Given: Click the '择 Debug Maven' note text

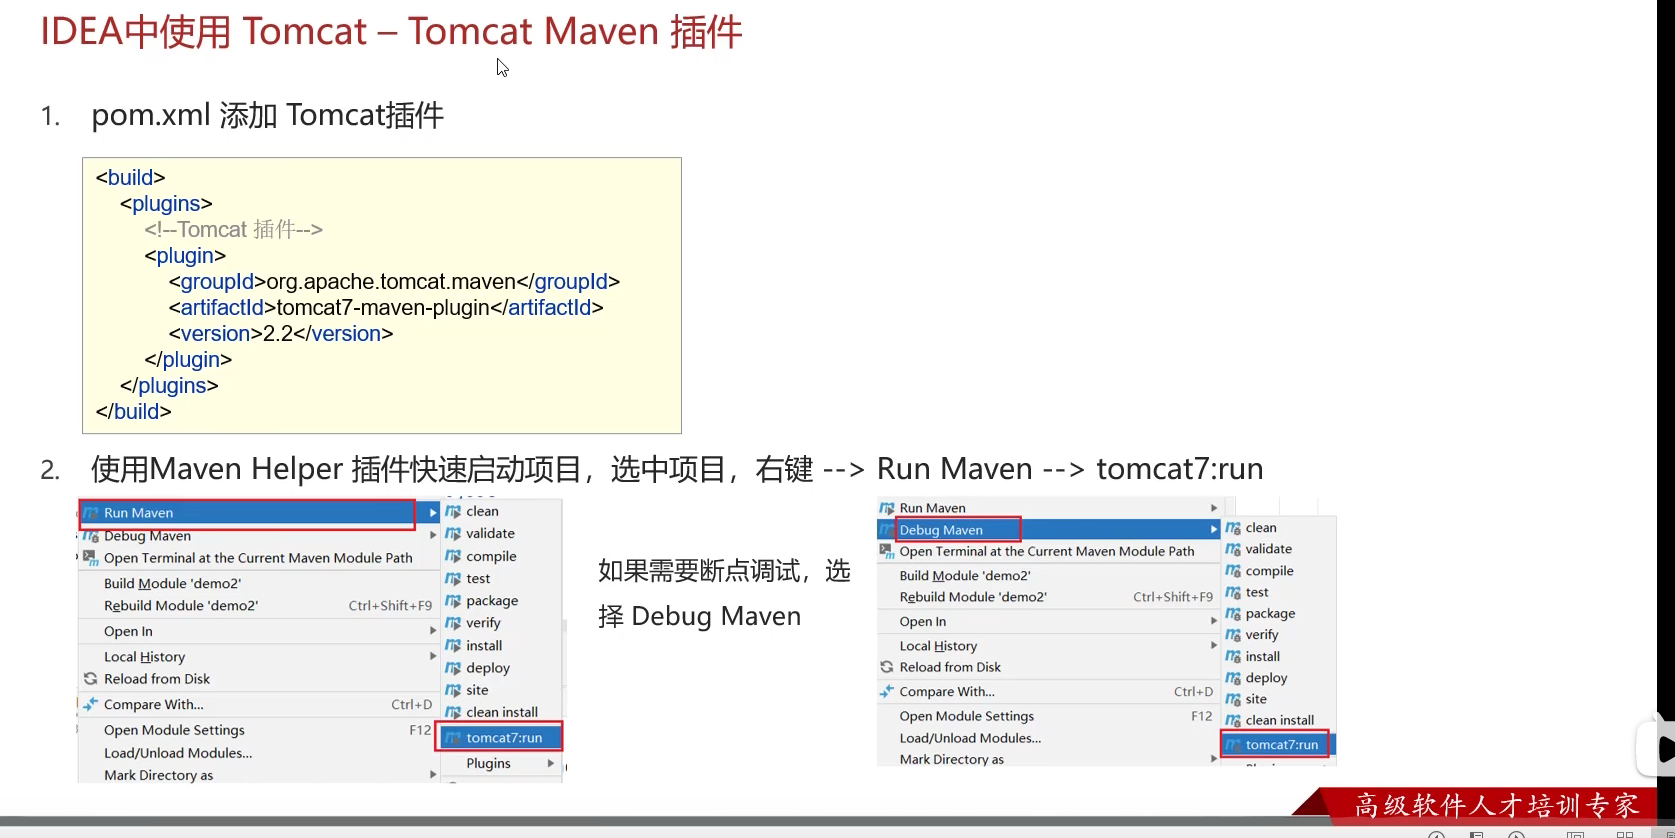Looking at the screenshot, I should click(x=700, y=616).
